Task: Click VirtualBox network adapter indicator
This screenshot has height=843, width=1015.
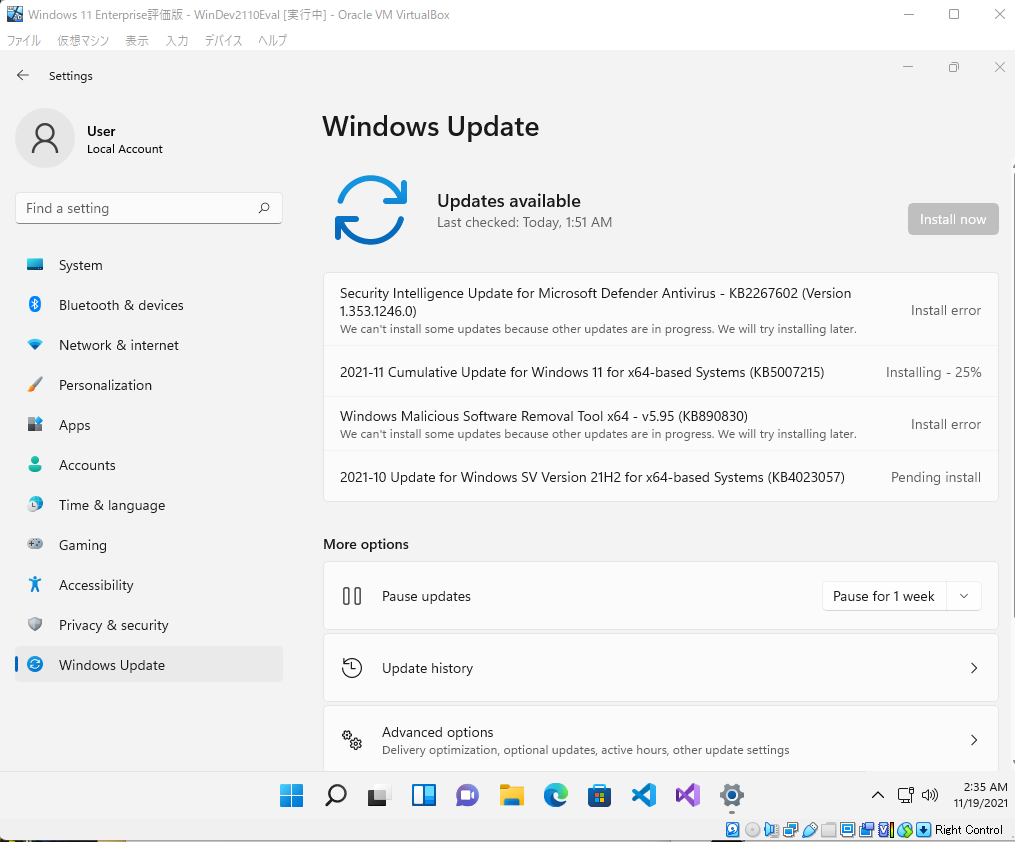Action: coord(790,829)
